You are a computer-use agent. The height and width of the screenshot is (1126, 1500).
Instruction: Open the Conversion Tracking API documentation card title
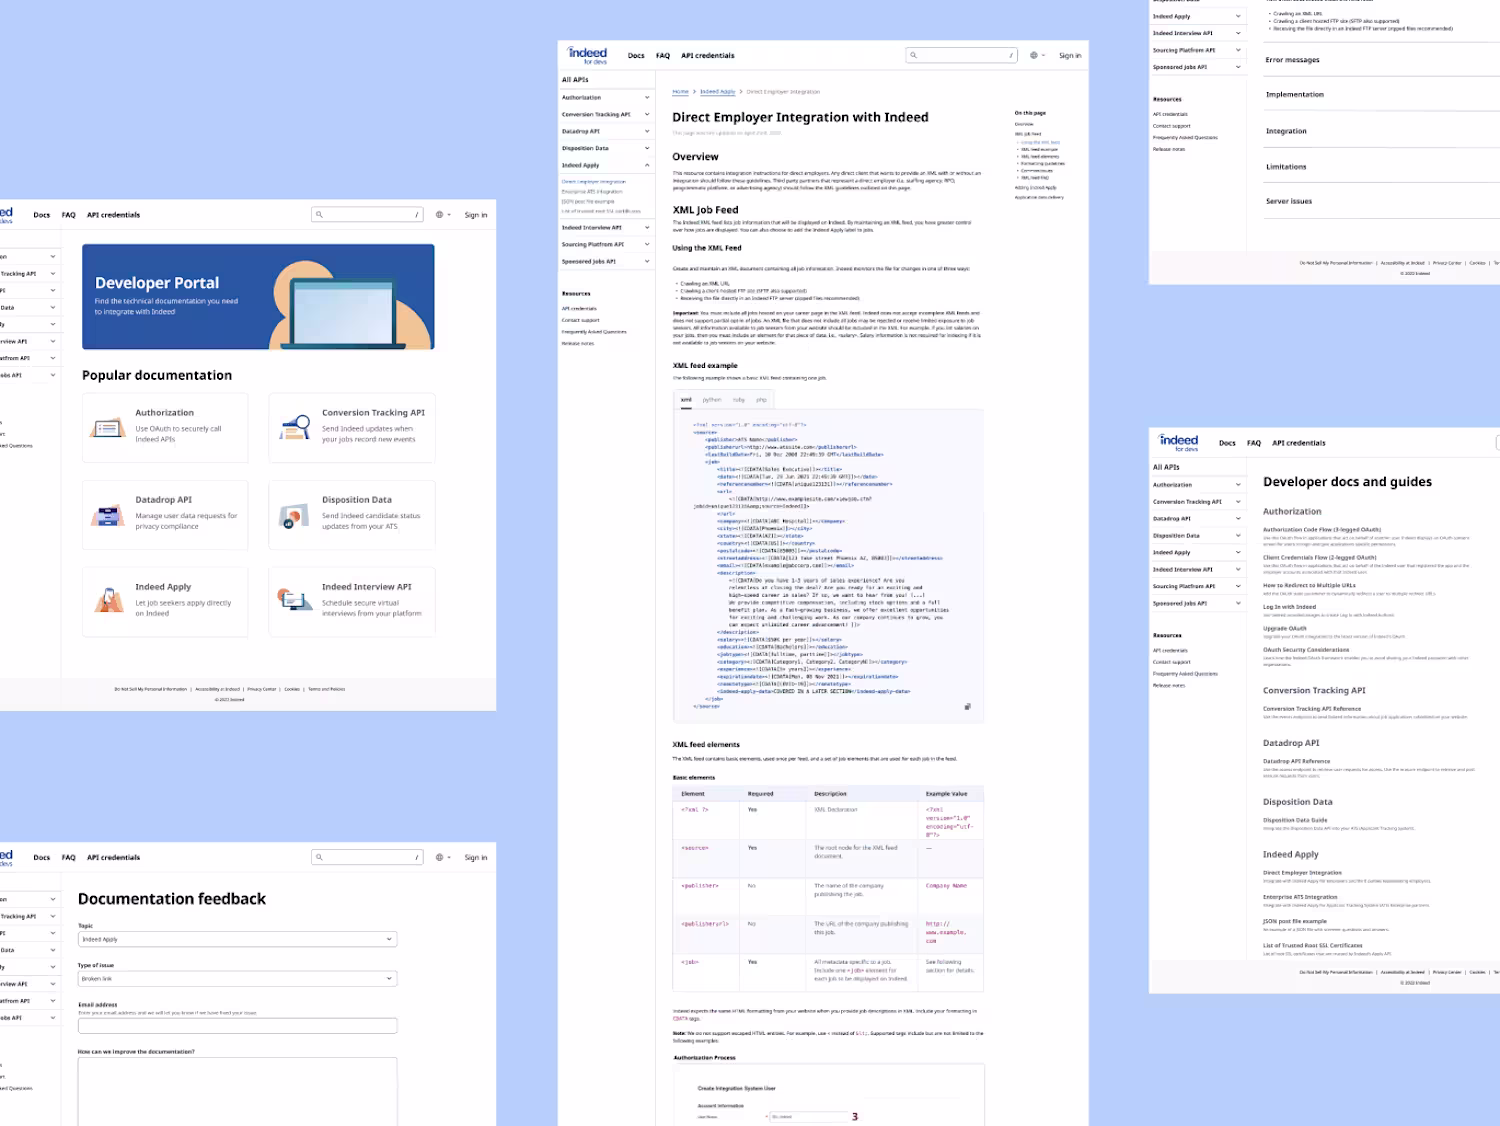coord(373,413)
